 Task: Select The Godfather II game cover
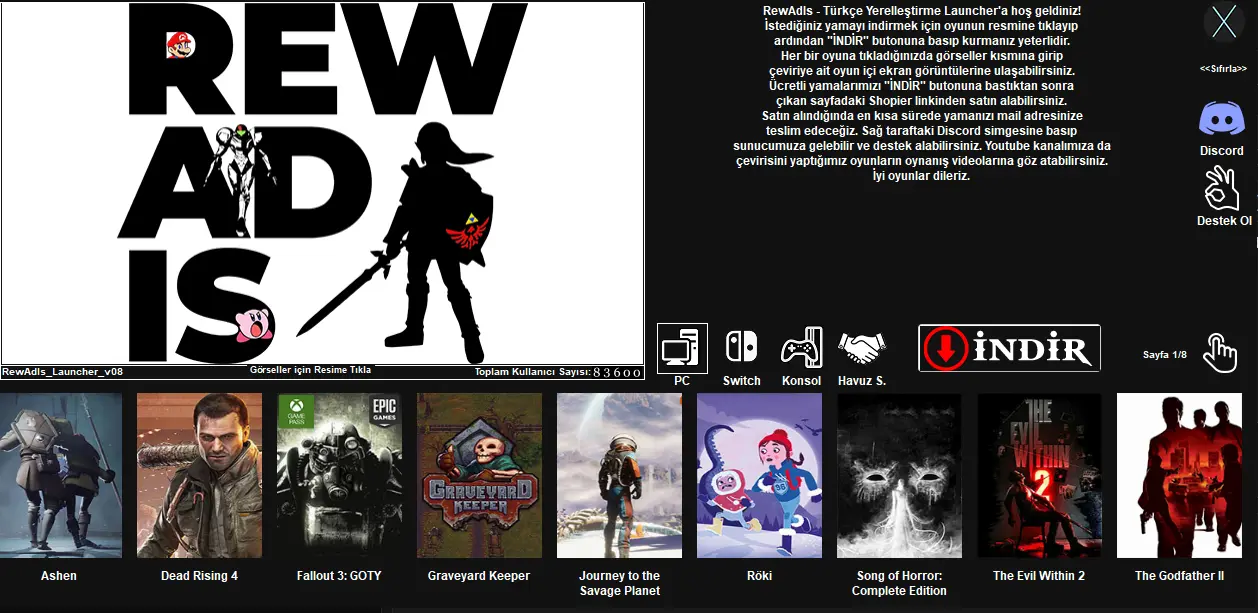click(1179, 475)
